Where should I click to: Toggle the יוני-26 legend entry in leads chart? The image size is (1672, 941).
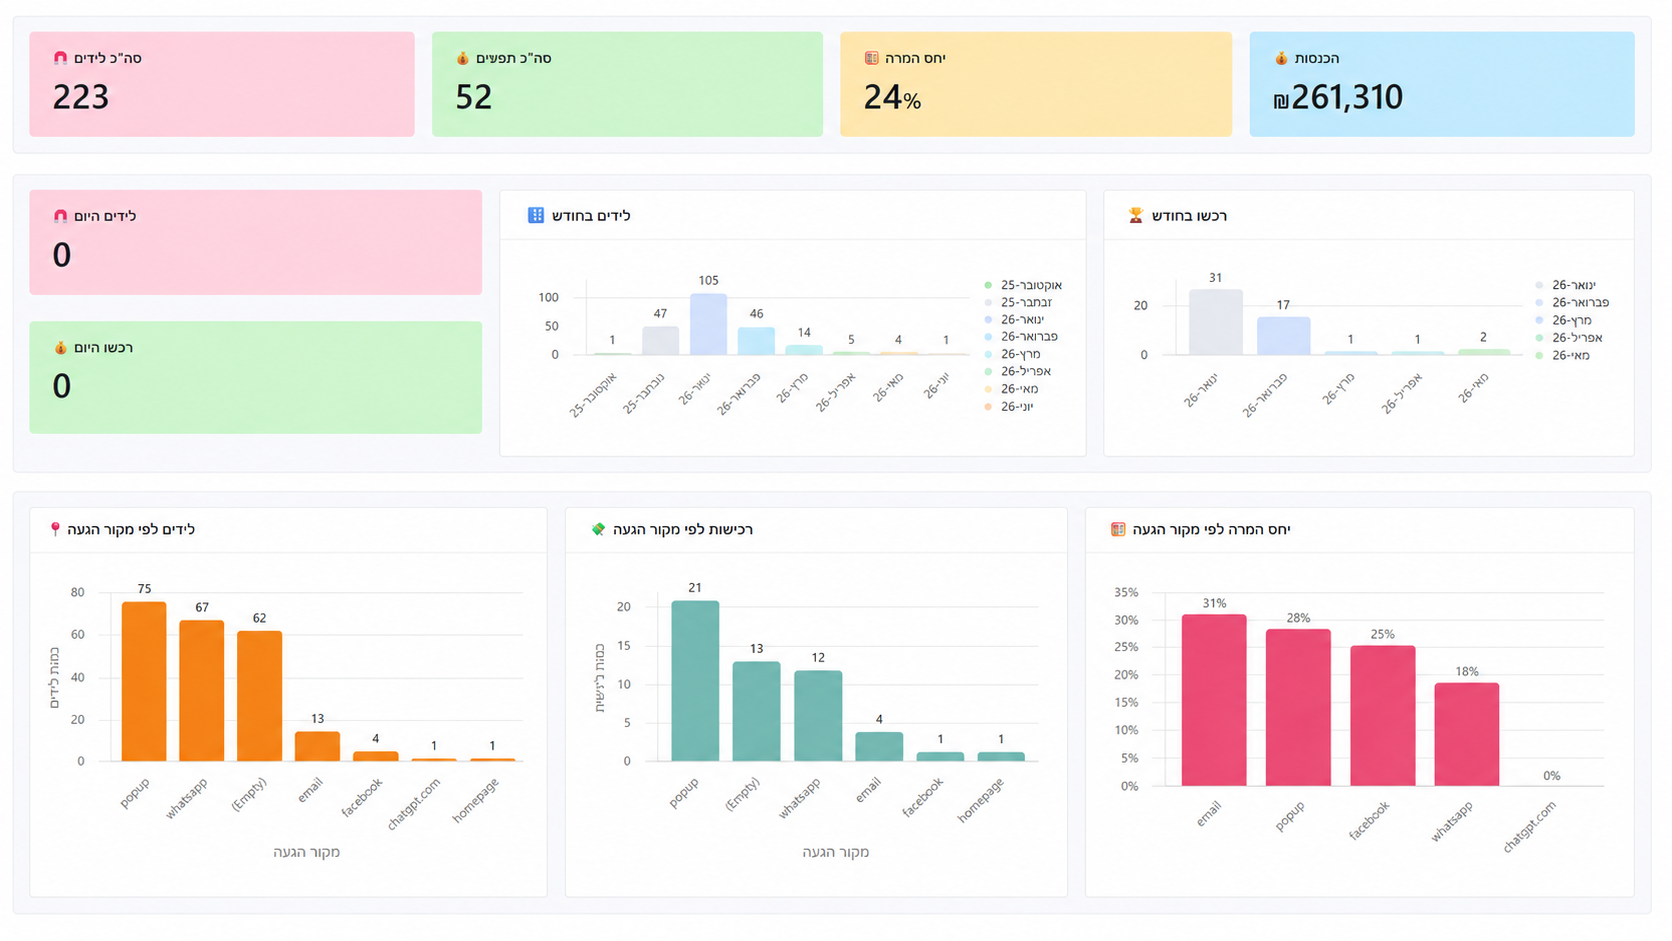tap(1009, 406)
